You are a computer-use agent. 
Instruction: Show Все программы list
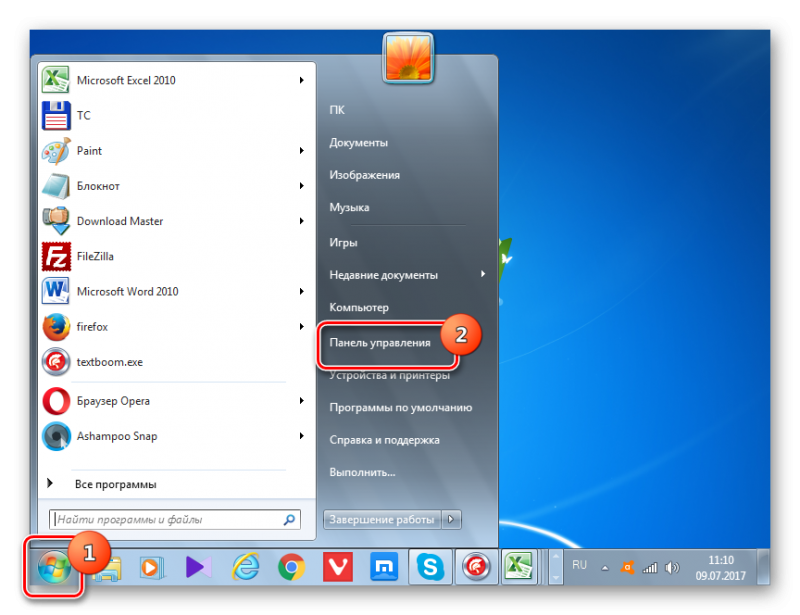pyautogui.click(x=115, y=484)
